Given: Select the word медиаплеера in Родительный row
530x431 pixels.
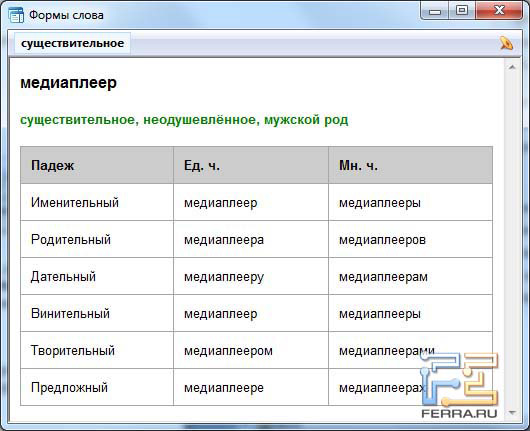Looking at the screenshot, I should [224, 240].
